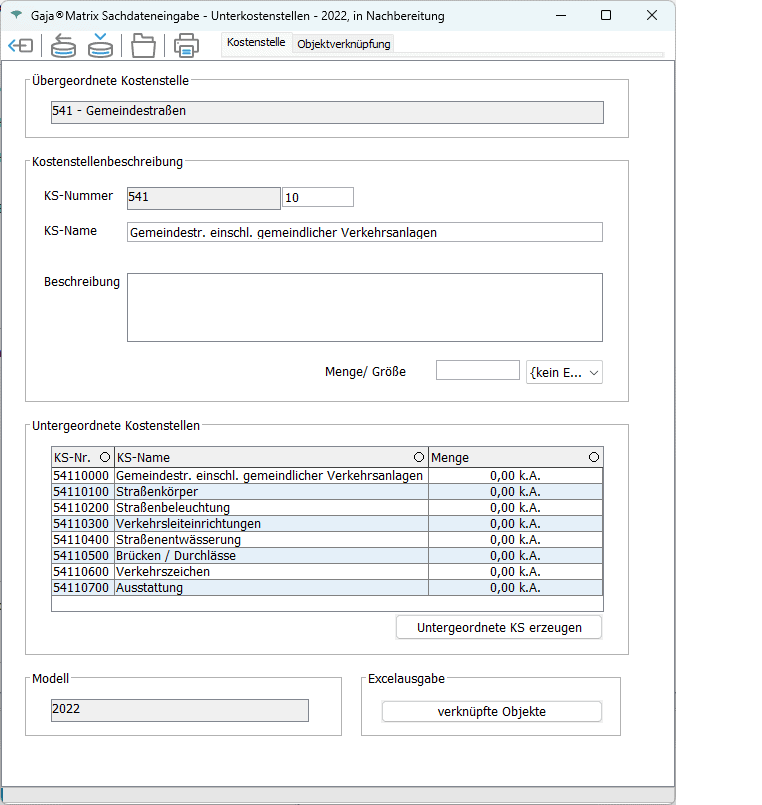Click the database icon with down arrow

[x=100, y=46]
